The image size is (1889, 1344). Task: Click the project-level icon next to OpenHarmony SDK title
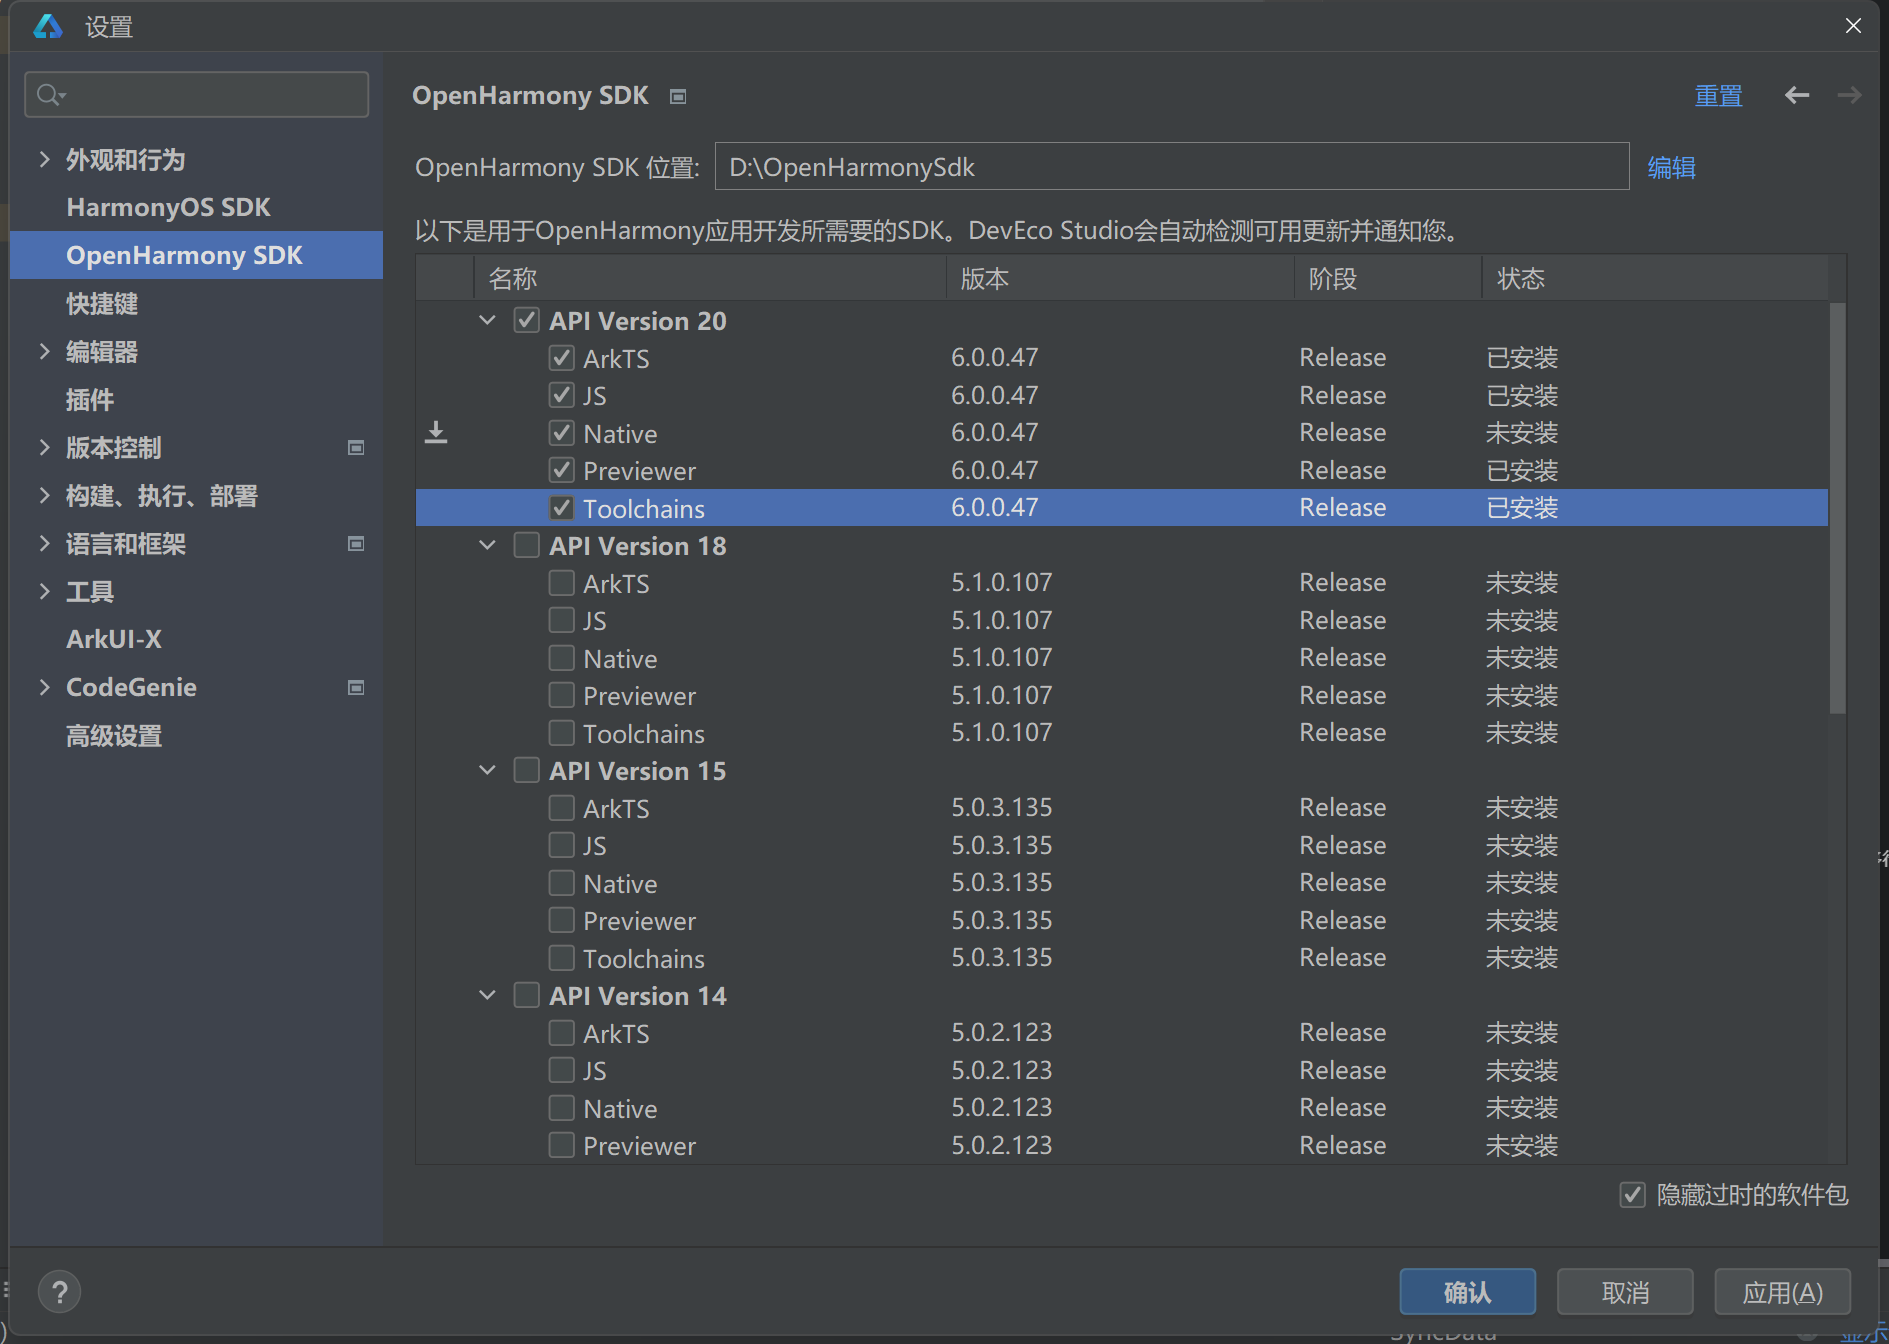click(678, 96)
